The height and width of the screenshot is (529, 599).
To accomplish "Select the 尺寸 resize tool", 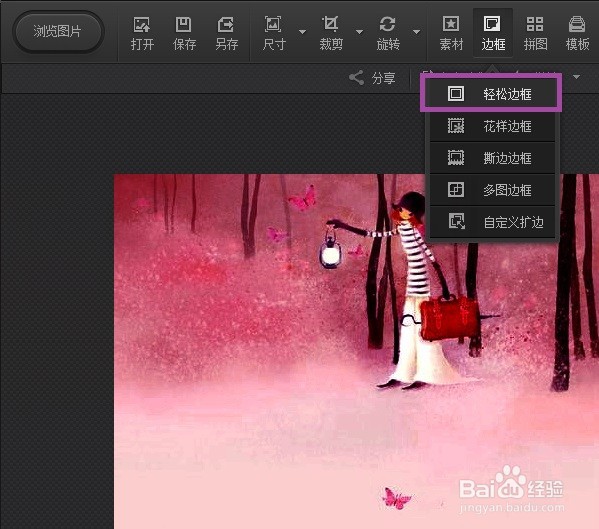I will click(274, 34).
